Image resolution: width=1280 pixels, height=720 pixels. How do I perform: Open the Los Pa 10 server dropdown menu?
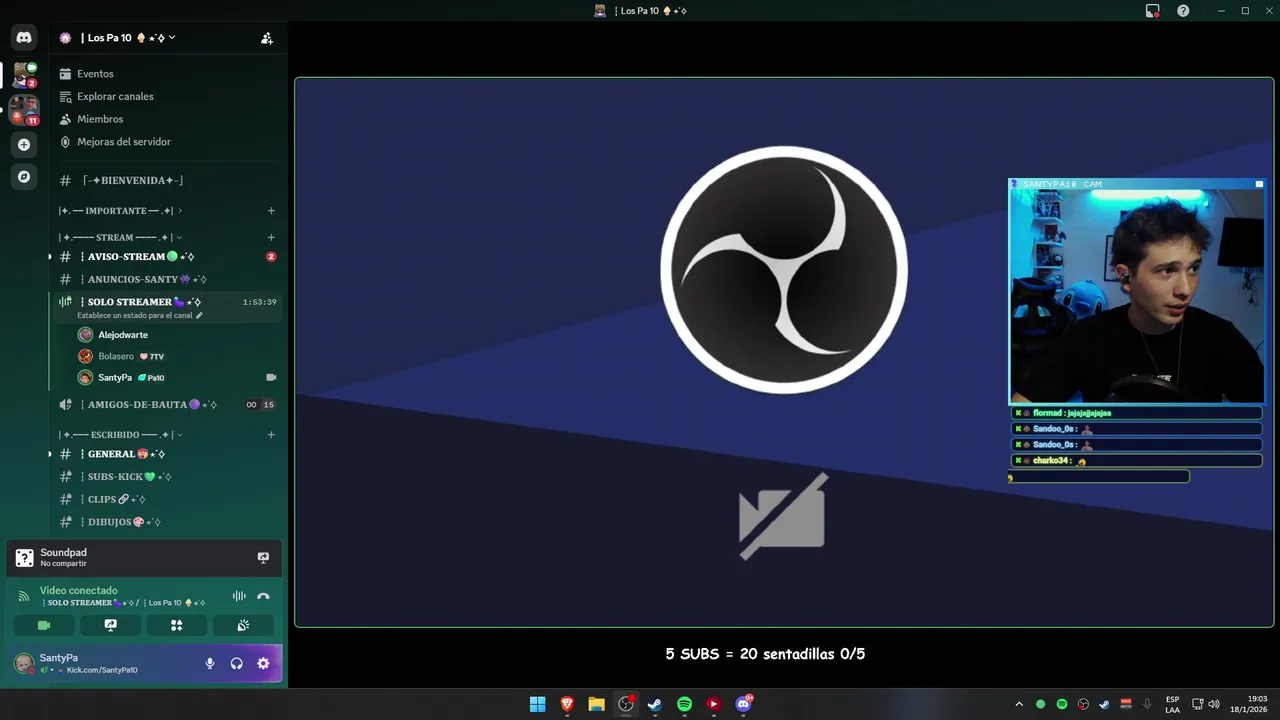[130, 38]
